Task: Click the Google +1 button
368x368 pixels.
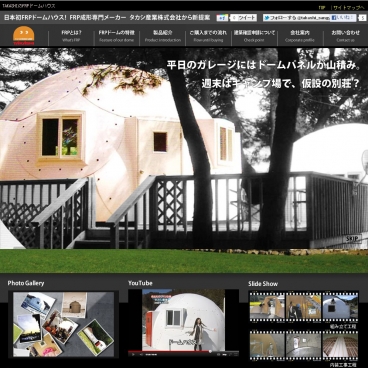Action: [222, 18]
